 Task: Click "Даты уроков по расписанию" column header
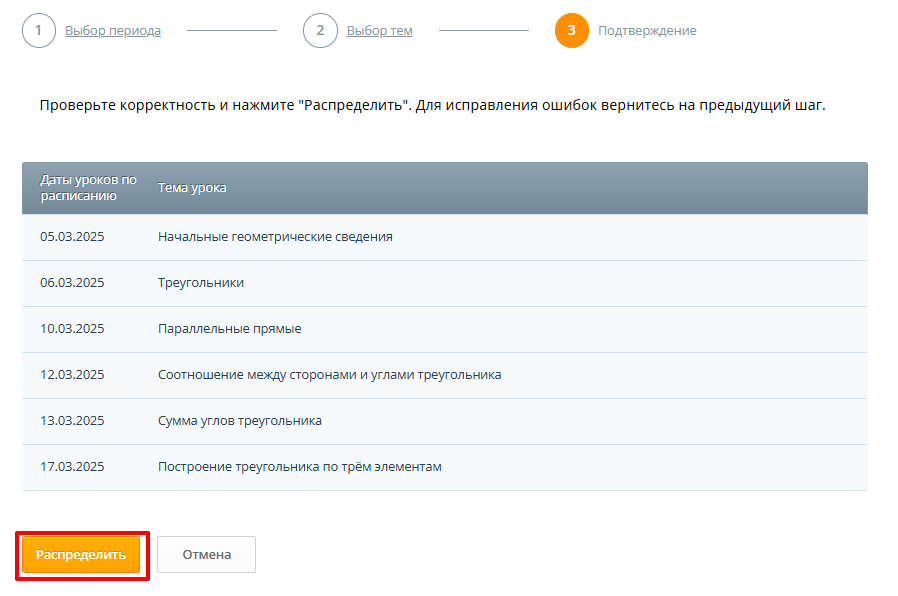(88, 188)
